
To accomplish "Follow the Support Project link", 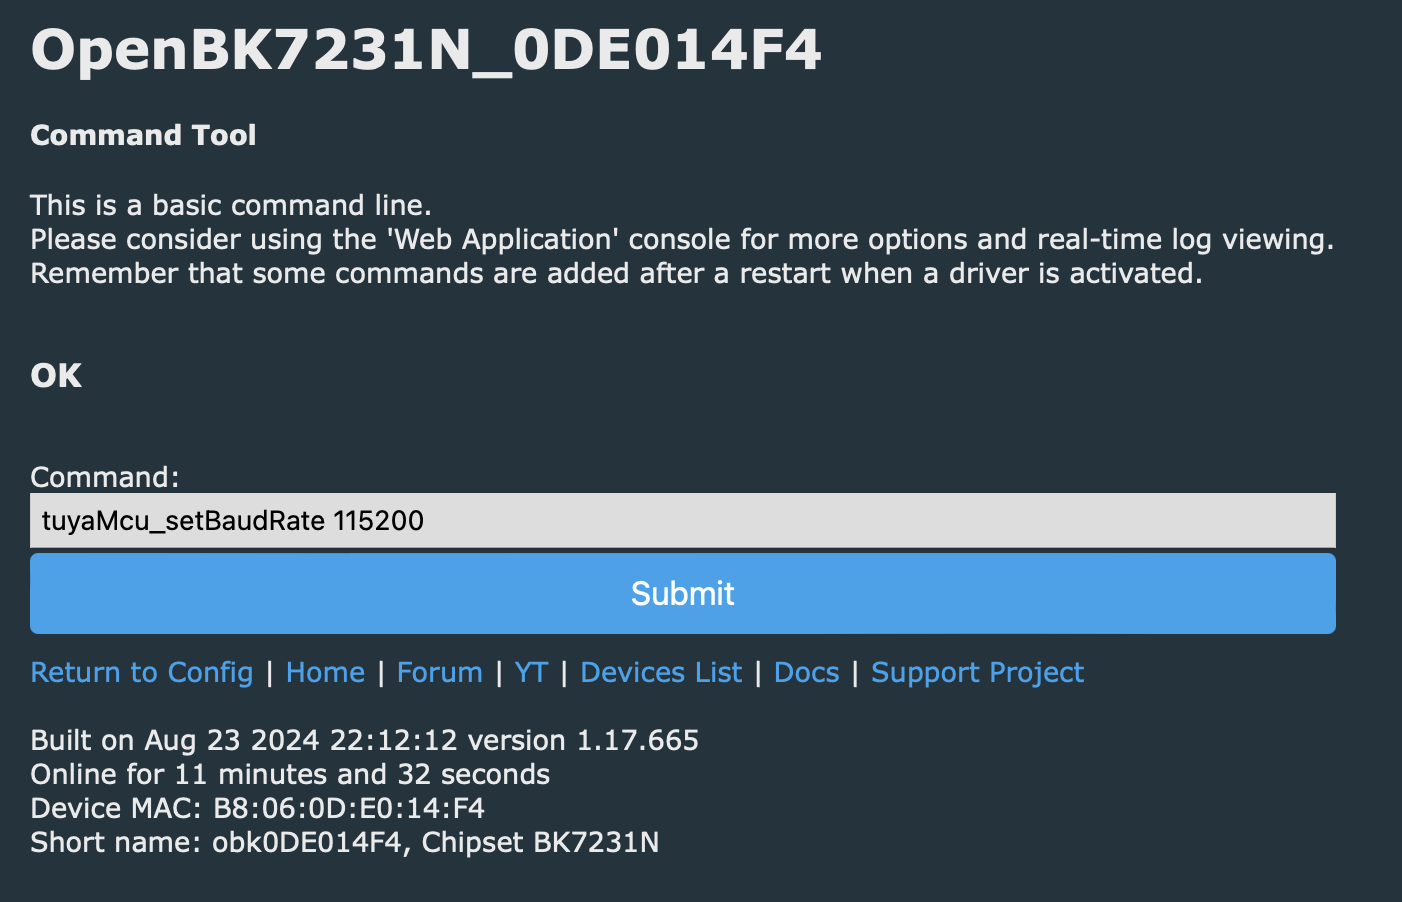I will pos(977,672).
